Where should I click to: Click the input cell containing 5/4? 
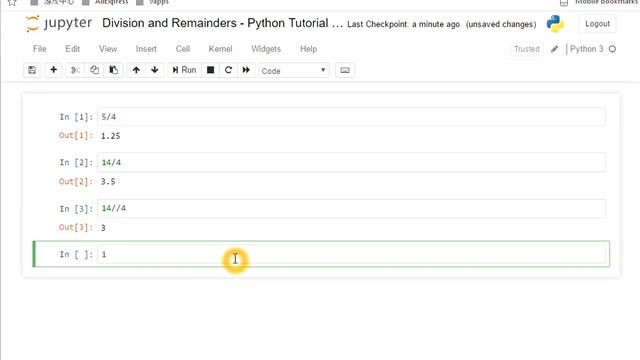pyautogui.click(x=351, y=117)
